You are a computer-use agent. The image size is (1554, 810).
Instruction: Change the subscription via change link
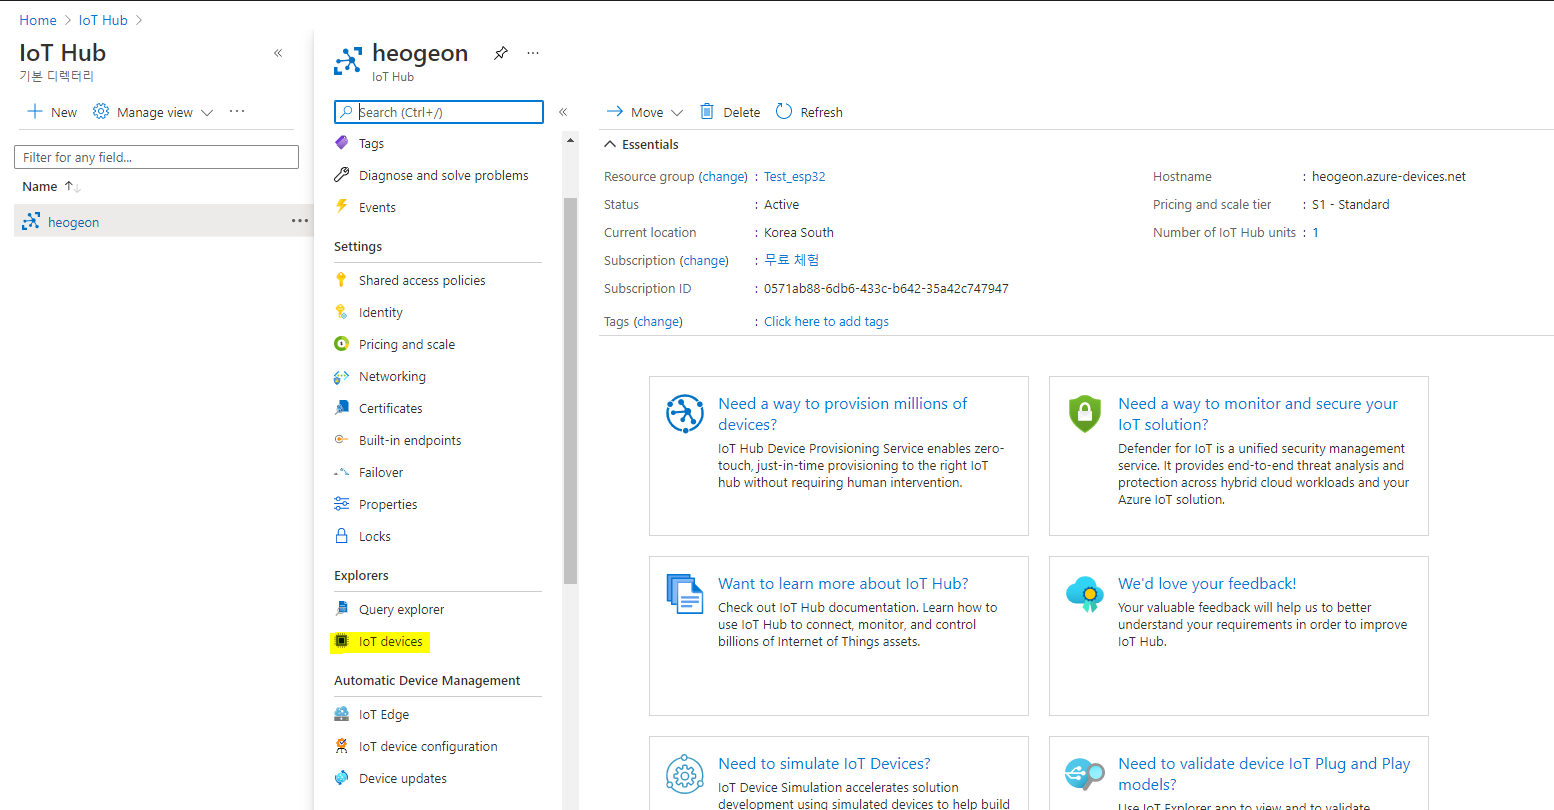705,260
